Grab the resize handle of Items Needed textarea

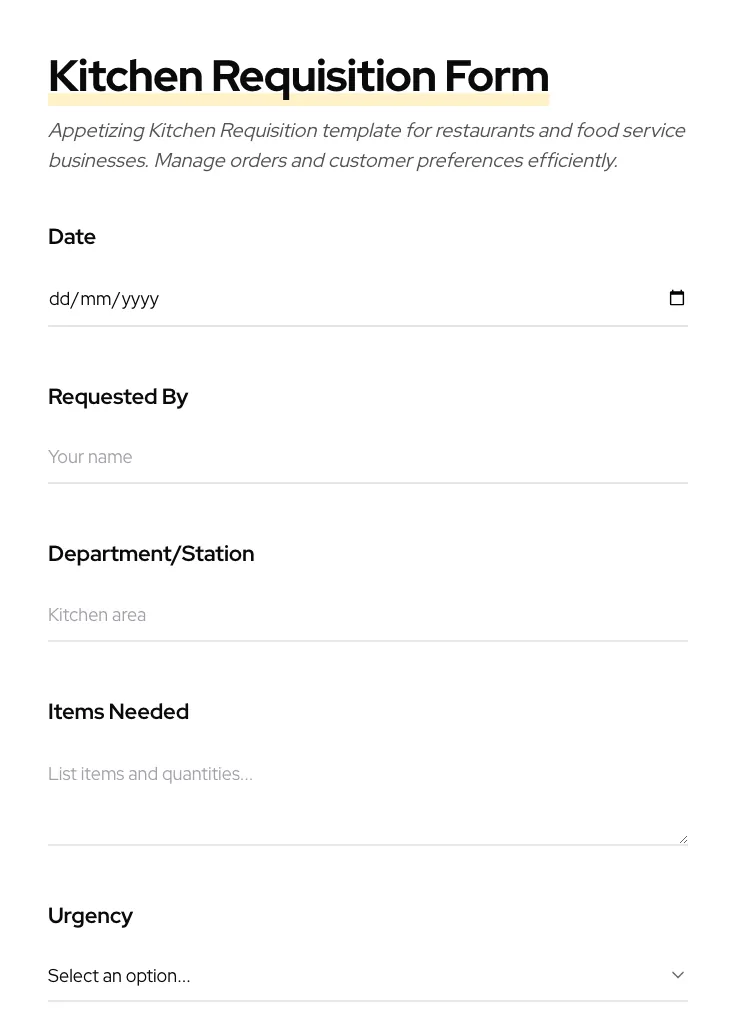(683, 839)
